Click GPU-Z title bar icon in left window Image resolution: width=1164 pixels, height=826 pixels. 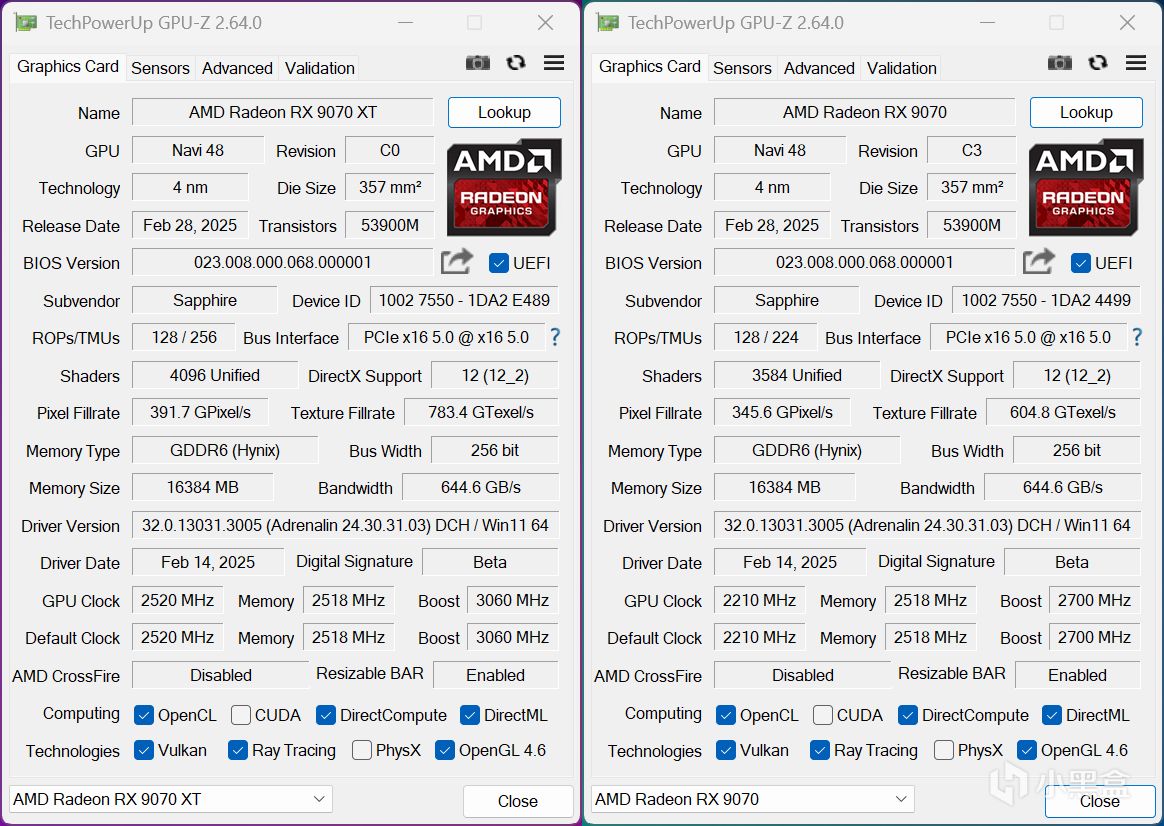tap(25, 23)
